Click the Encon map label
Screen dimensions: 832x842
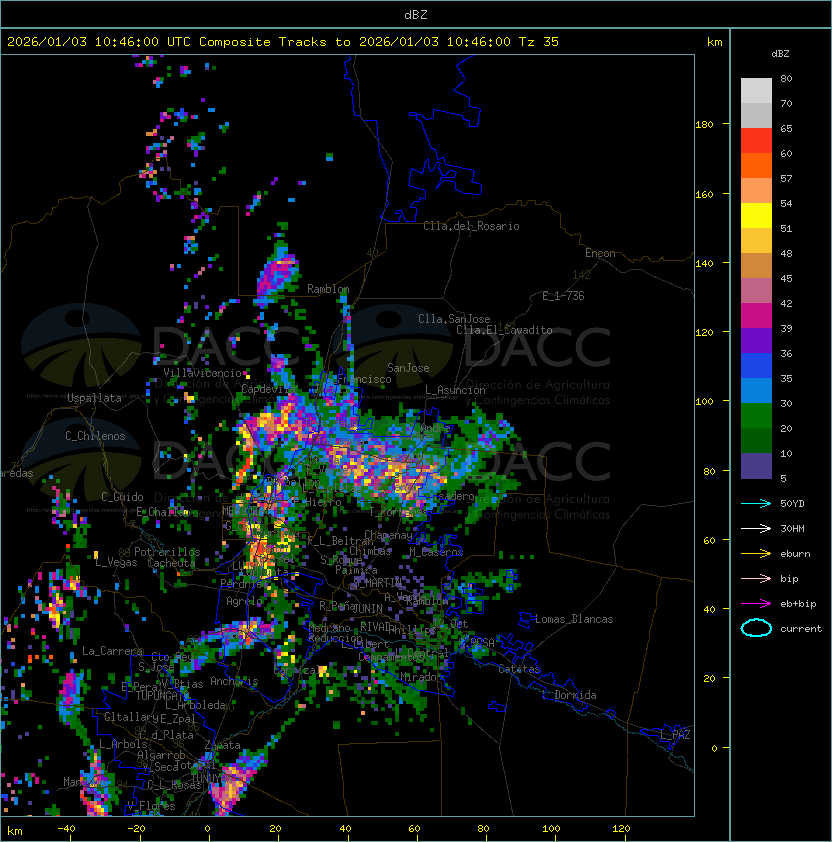click(x=600, y=253)
